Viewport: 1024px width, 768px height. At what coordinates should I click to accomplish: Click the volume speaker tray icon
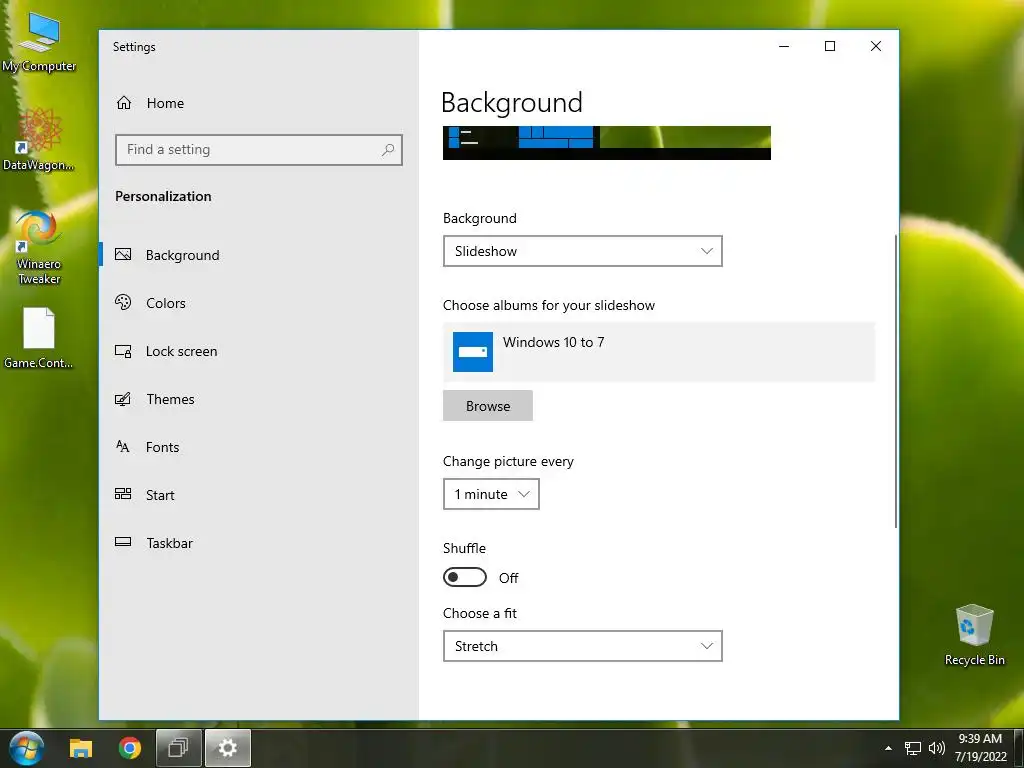pyautogui.click(x=936, y=748)
